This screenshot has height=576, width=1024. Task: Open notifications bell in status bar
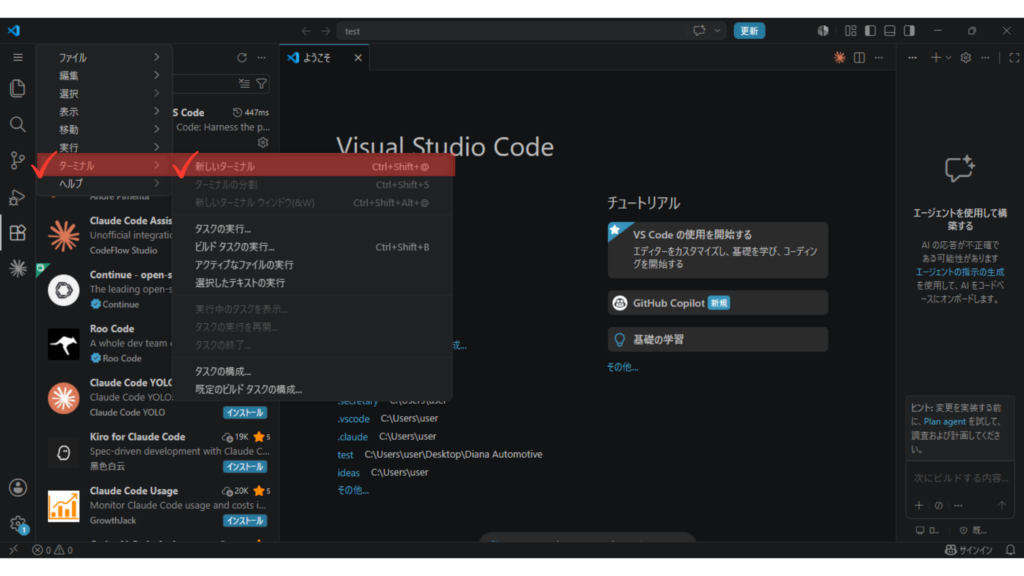click(x=1010, y=550)
